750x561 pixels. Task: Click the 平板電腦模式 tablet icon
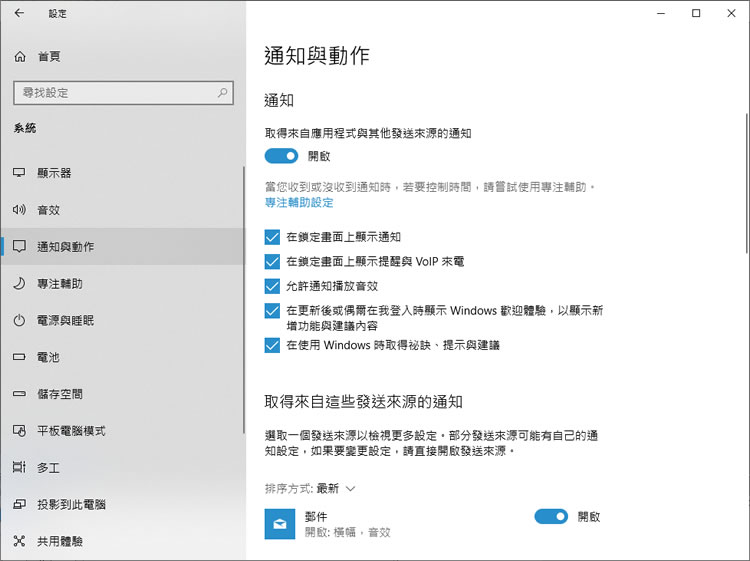click(x=19, y=430)
